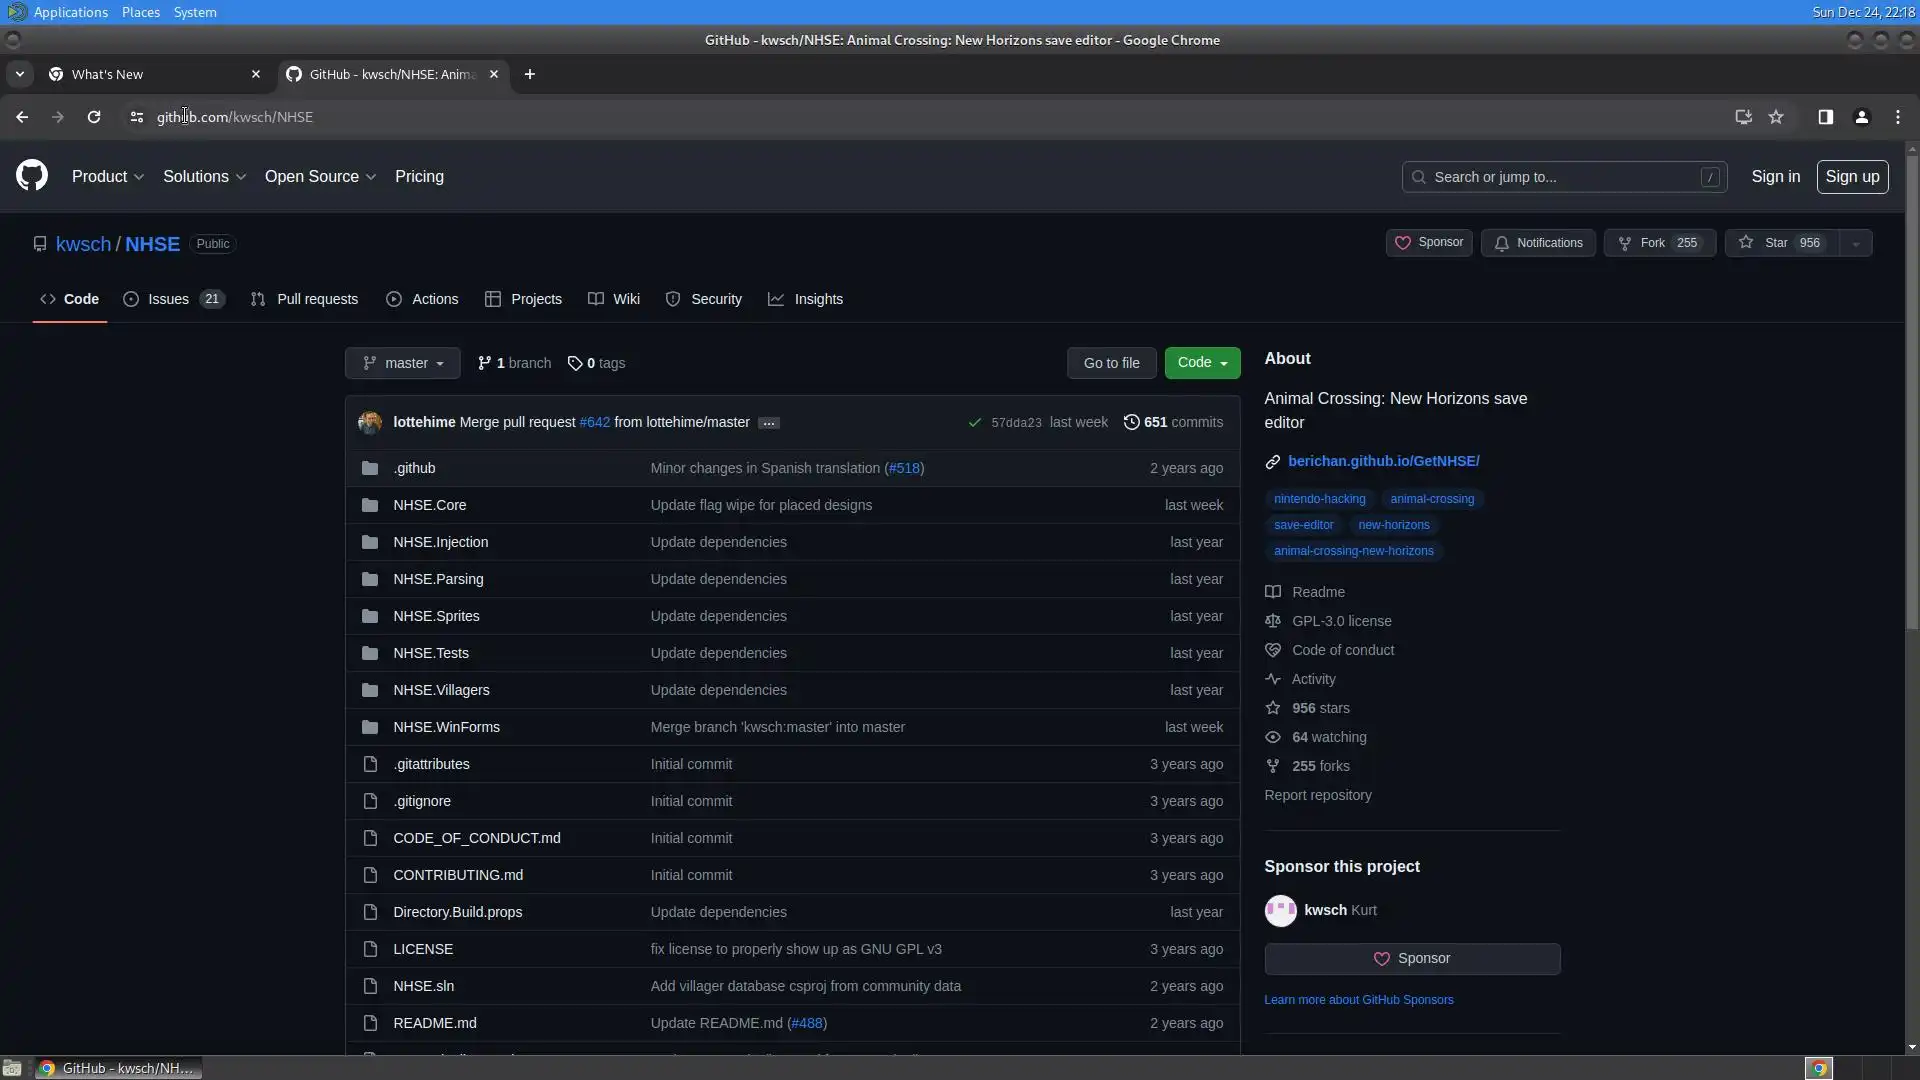Open Chrome three-dot menu
This screenshot has height=1080, width=1920.
point(1898,117)
